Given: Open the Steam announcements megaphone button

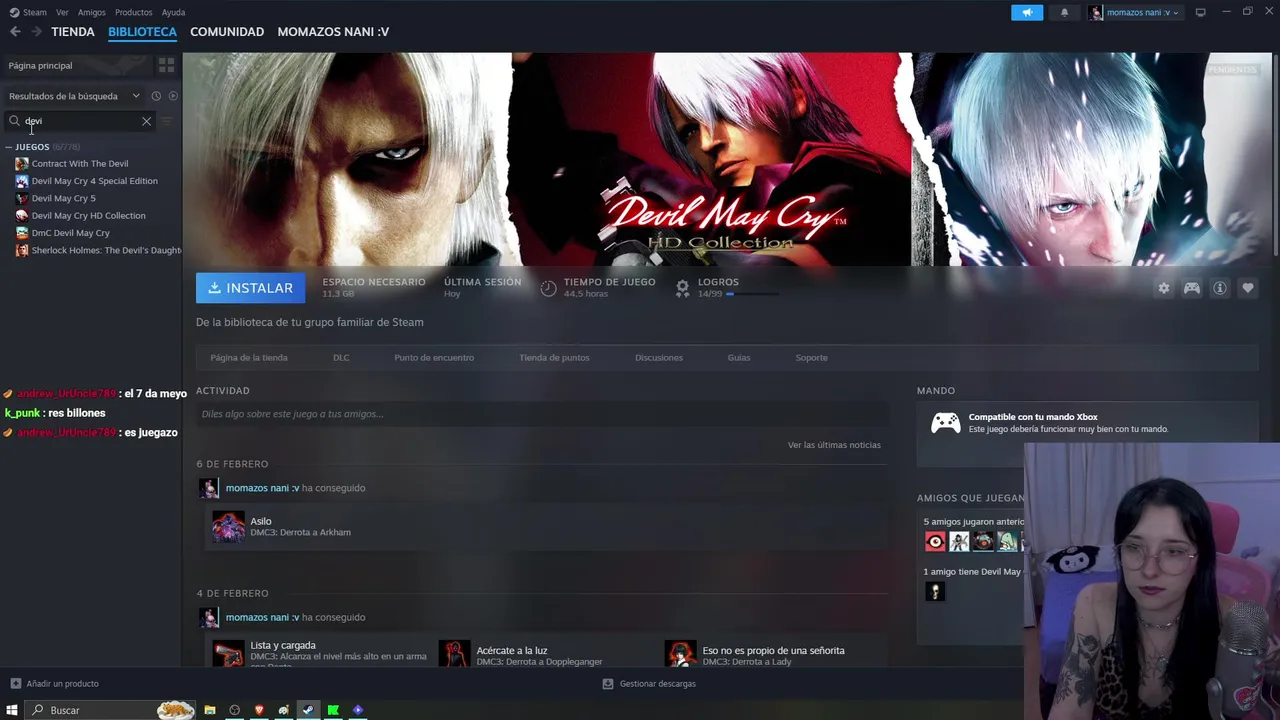Looking at the screenshot, I should click(x=1027, y=12).
